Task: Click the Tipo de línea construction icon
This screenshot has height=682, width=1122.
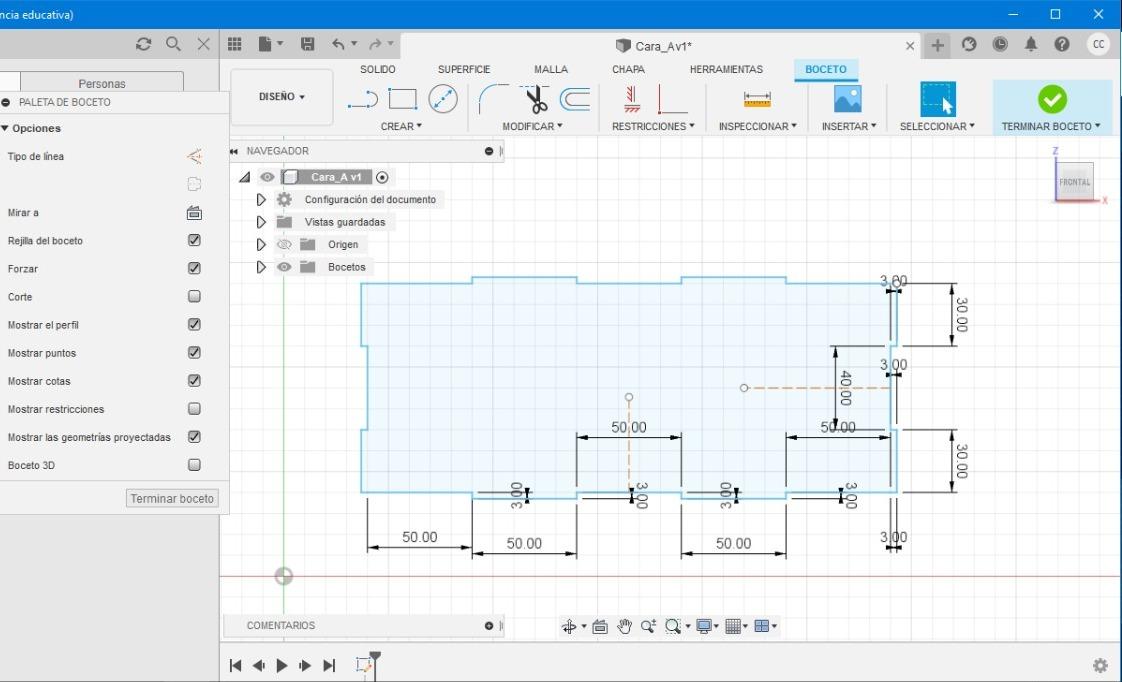Action: tap(194, 156)
